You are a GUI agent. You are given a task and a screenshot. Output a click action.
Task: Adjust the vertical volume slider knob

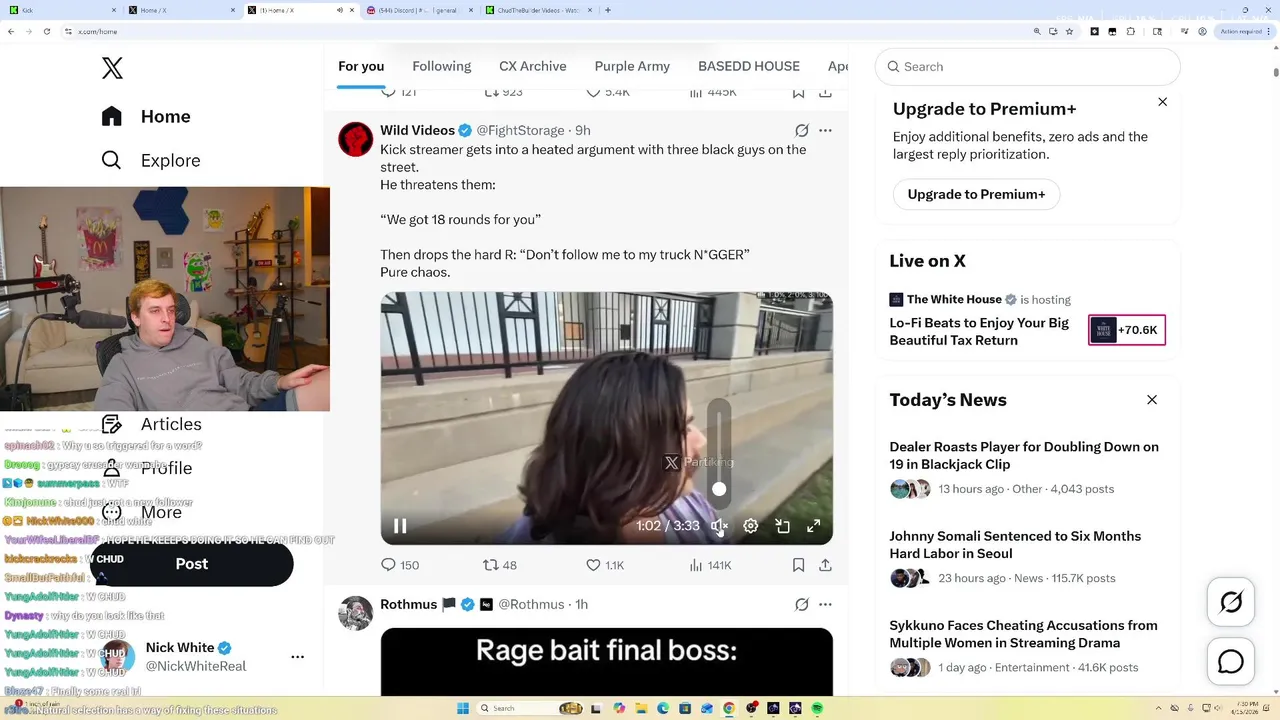coord(719,489)
